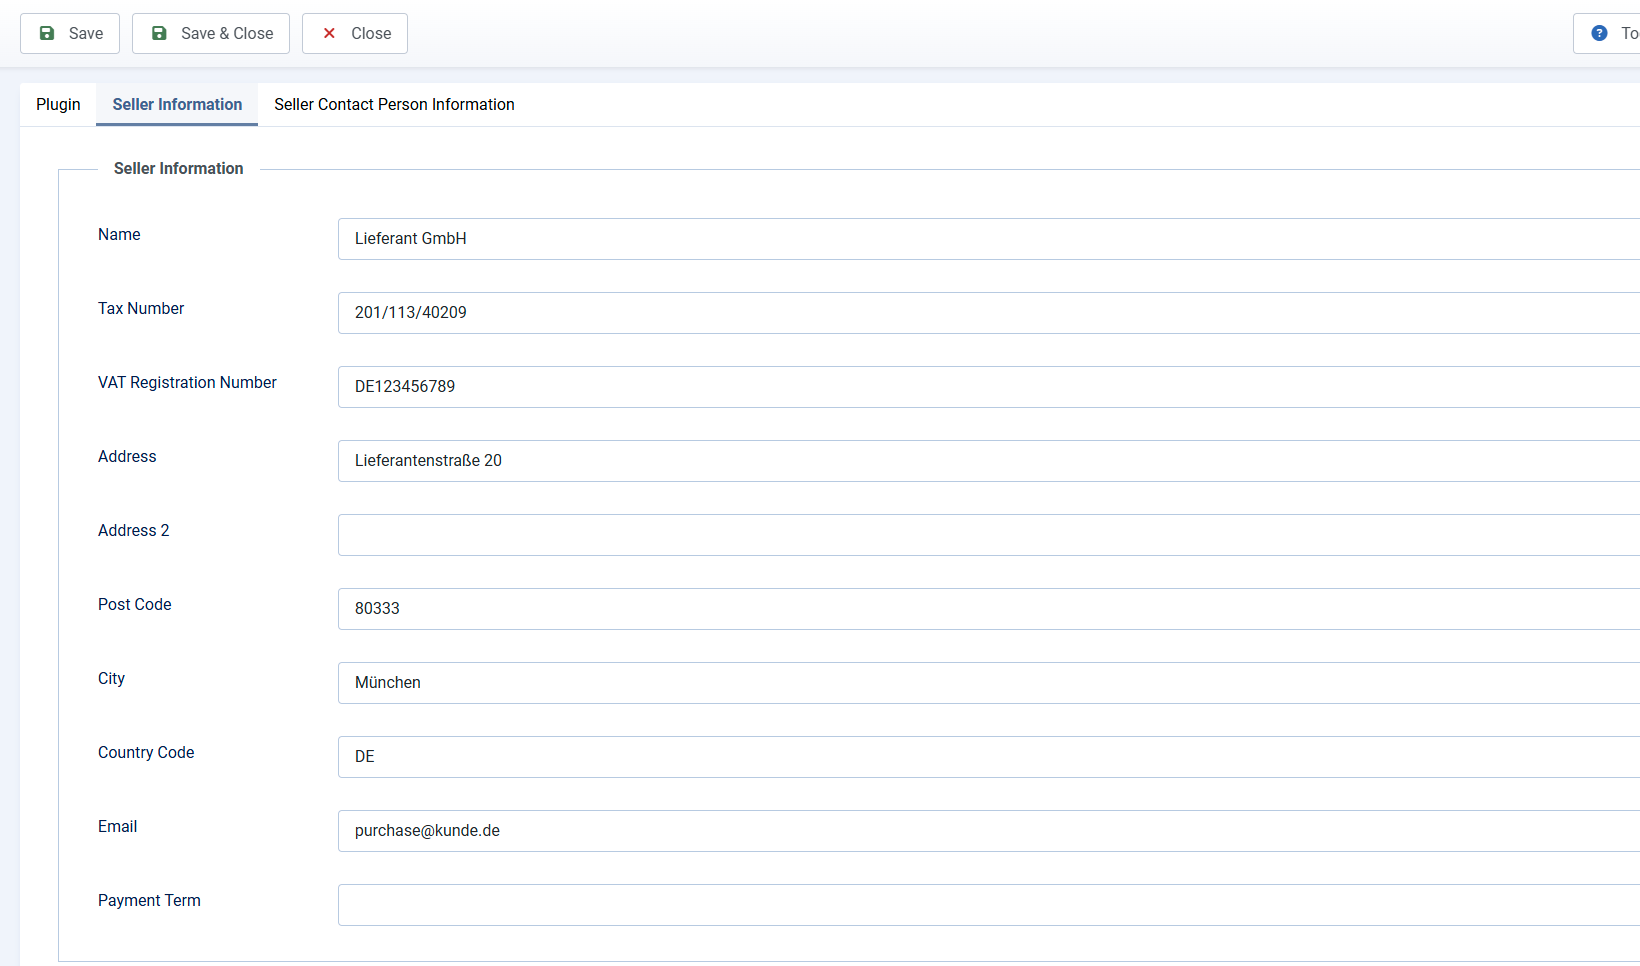Click the Close button
Screen dimensions: 1640x966
click(355, 33)
